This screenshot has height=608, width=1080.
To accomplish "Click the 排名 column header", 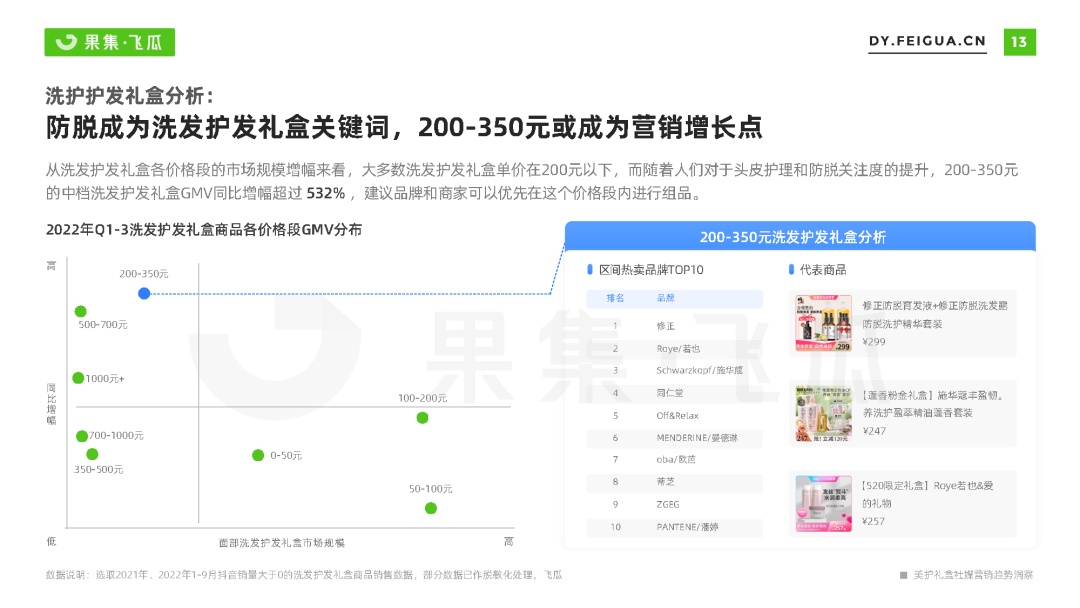I will [615, 298].
